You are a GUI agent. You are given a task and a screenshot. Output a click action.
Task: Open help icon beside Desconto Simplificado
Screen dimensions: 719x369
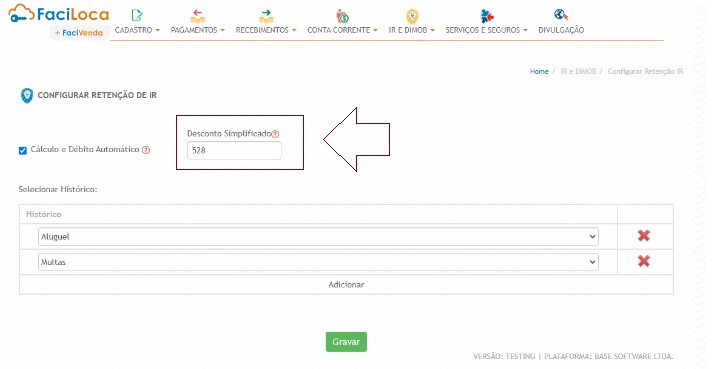pos(275,134)
